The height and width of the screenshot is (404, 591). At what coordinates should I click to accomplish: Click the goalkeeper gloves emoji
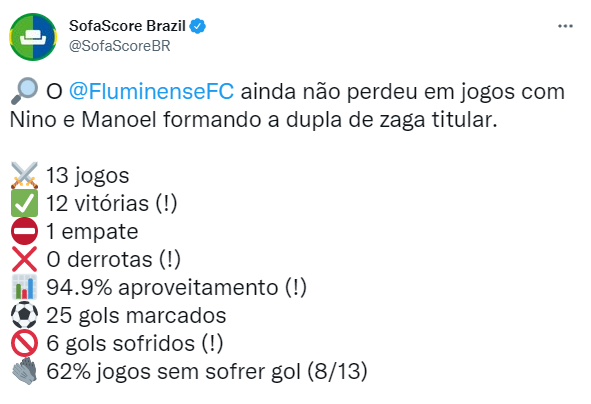[x=24, y=371]
